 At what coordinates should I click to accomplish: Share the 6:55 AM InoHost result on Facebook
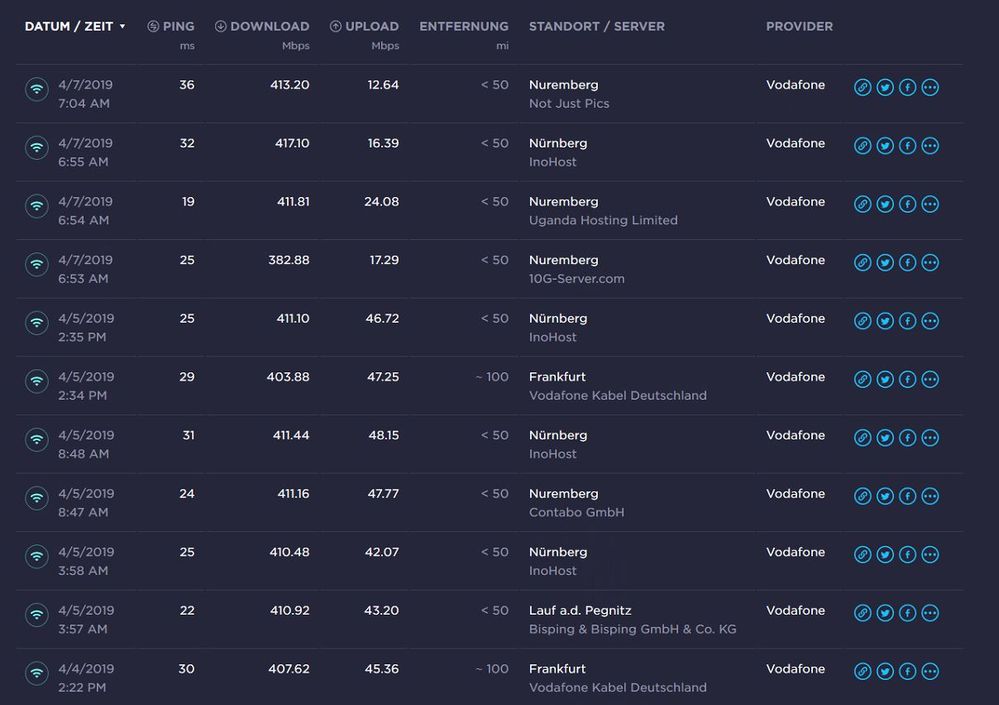907,145
